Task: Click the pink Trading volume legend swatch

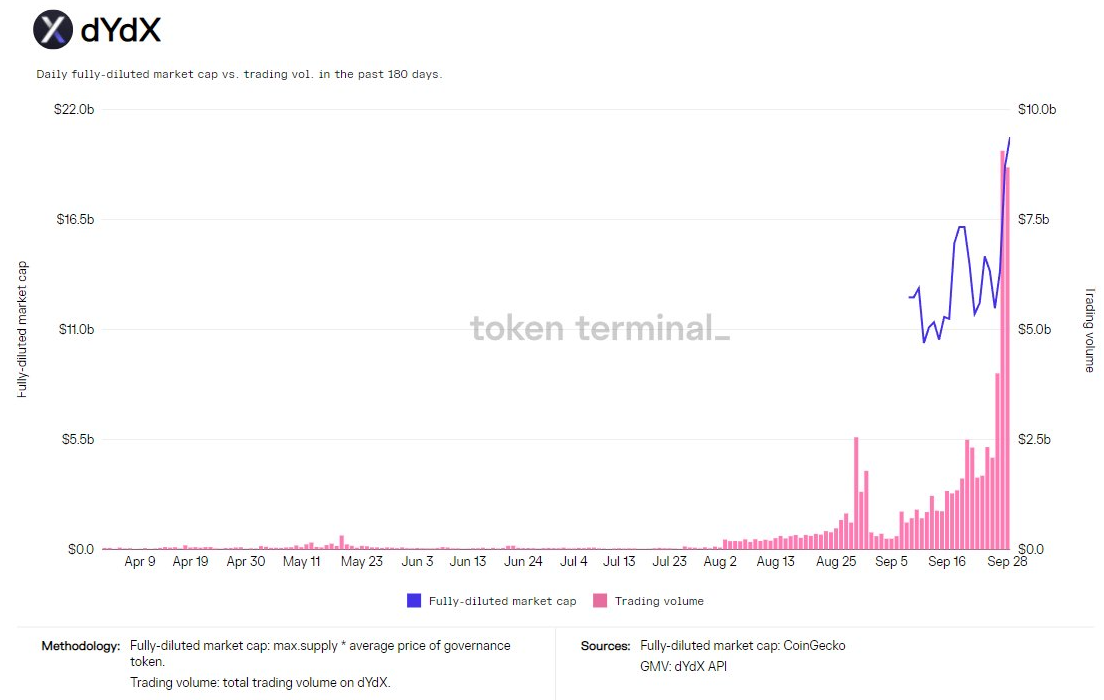Action: coord(600,601)
